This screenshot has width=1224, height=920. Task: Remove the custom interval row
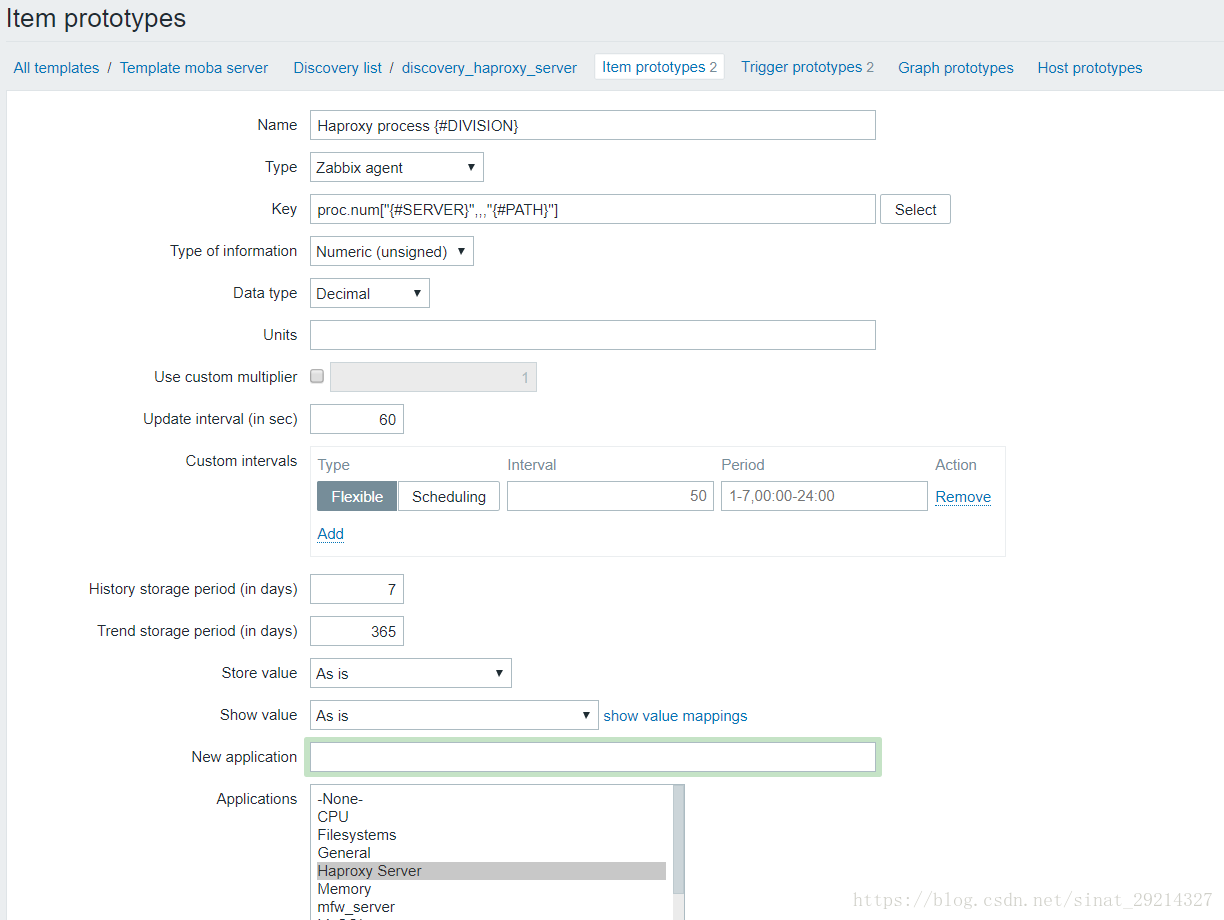pyautogui.click(x=963, y=496)
